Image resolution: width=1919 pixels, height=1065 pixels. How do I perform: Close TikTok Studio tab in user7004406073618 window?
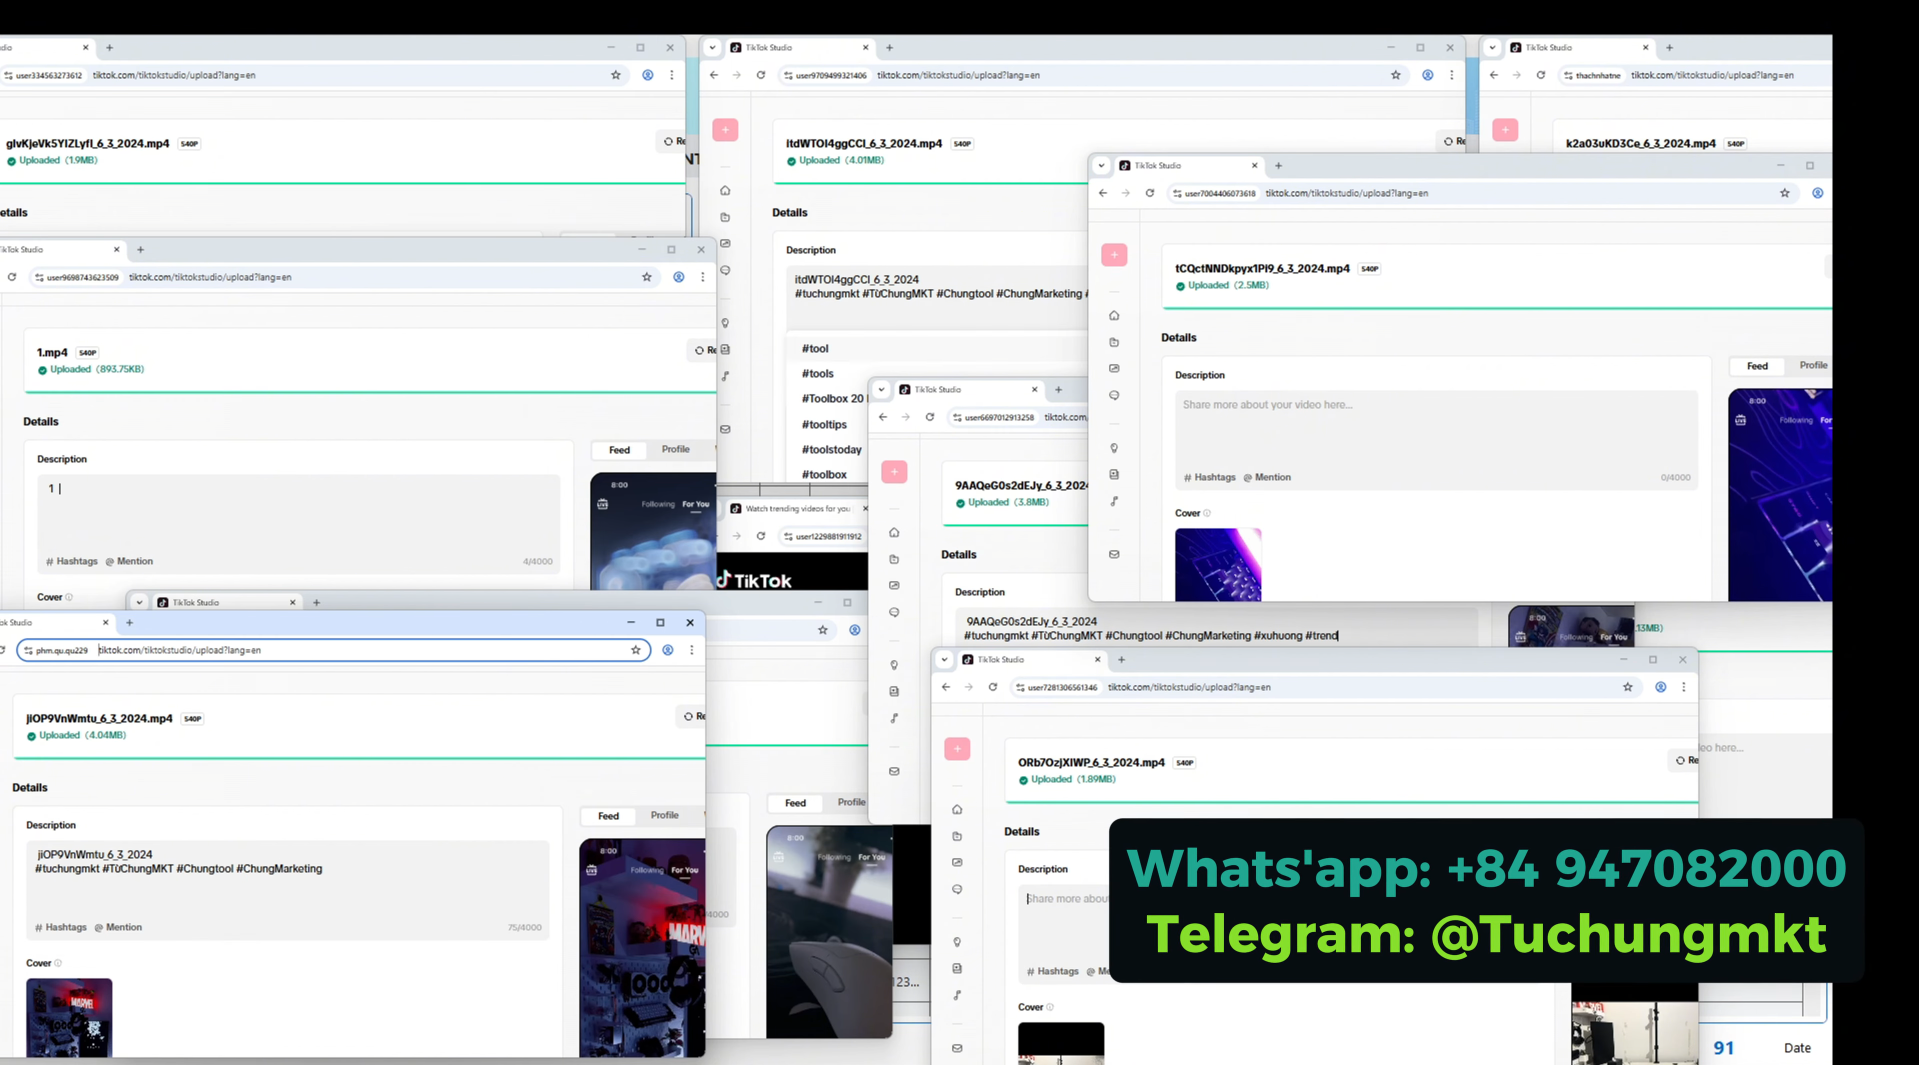tap(1254, 166)
